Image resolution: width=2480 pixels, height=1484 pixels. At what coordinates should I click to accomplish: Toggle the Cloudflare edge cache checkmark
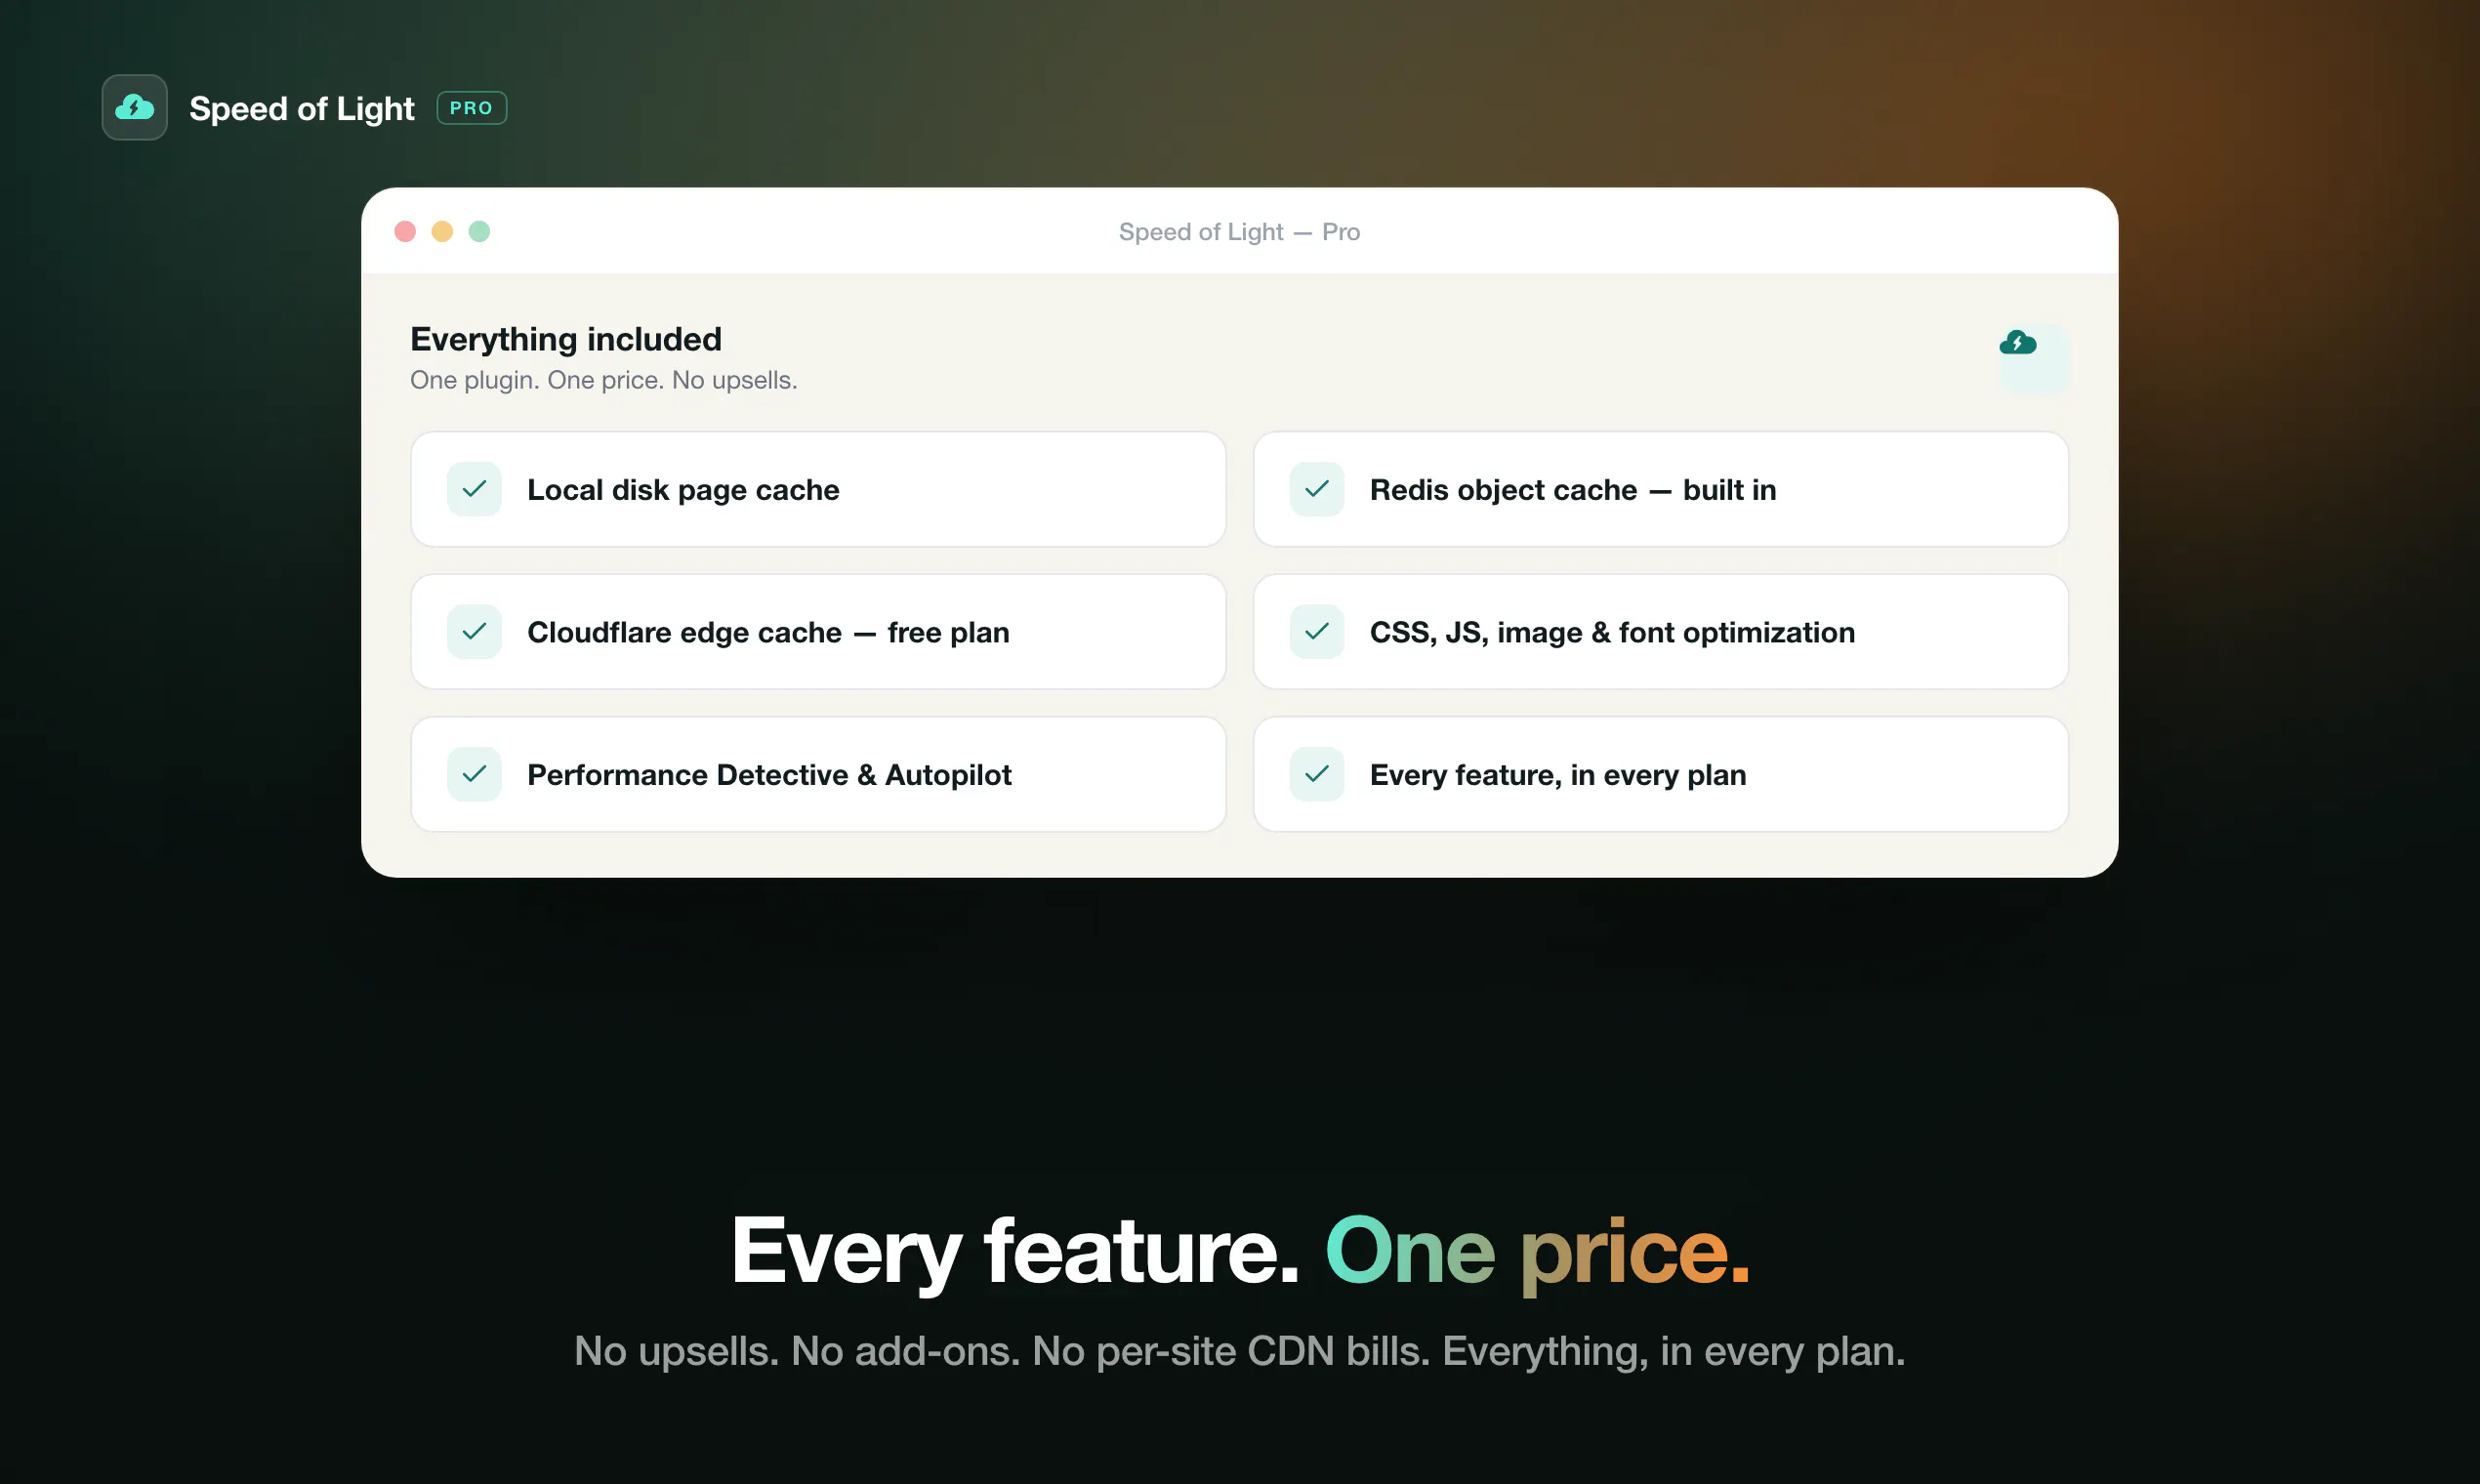point(474,632)
